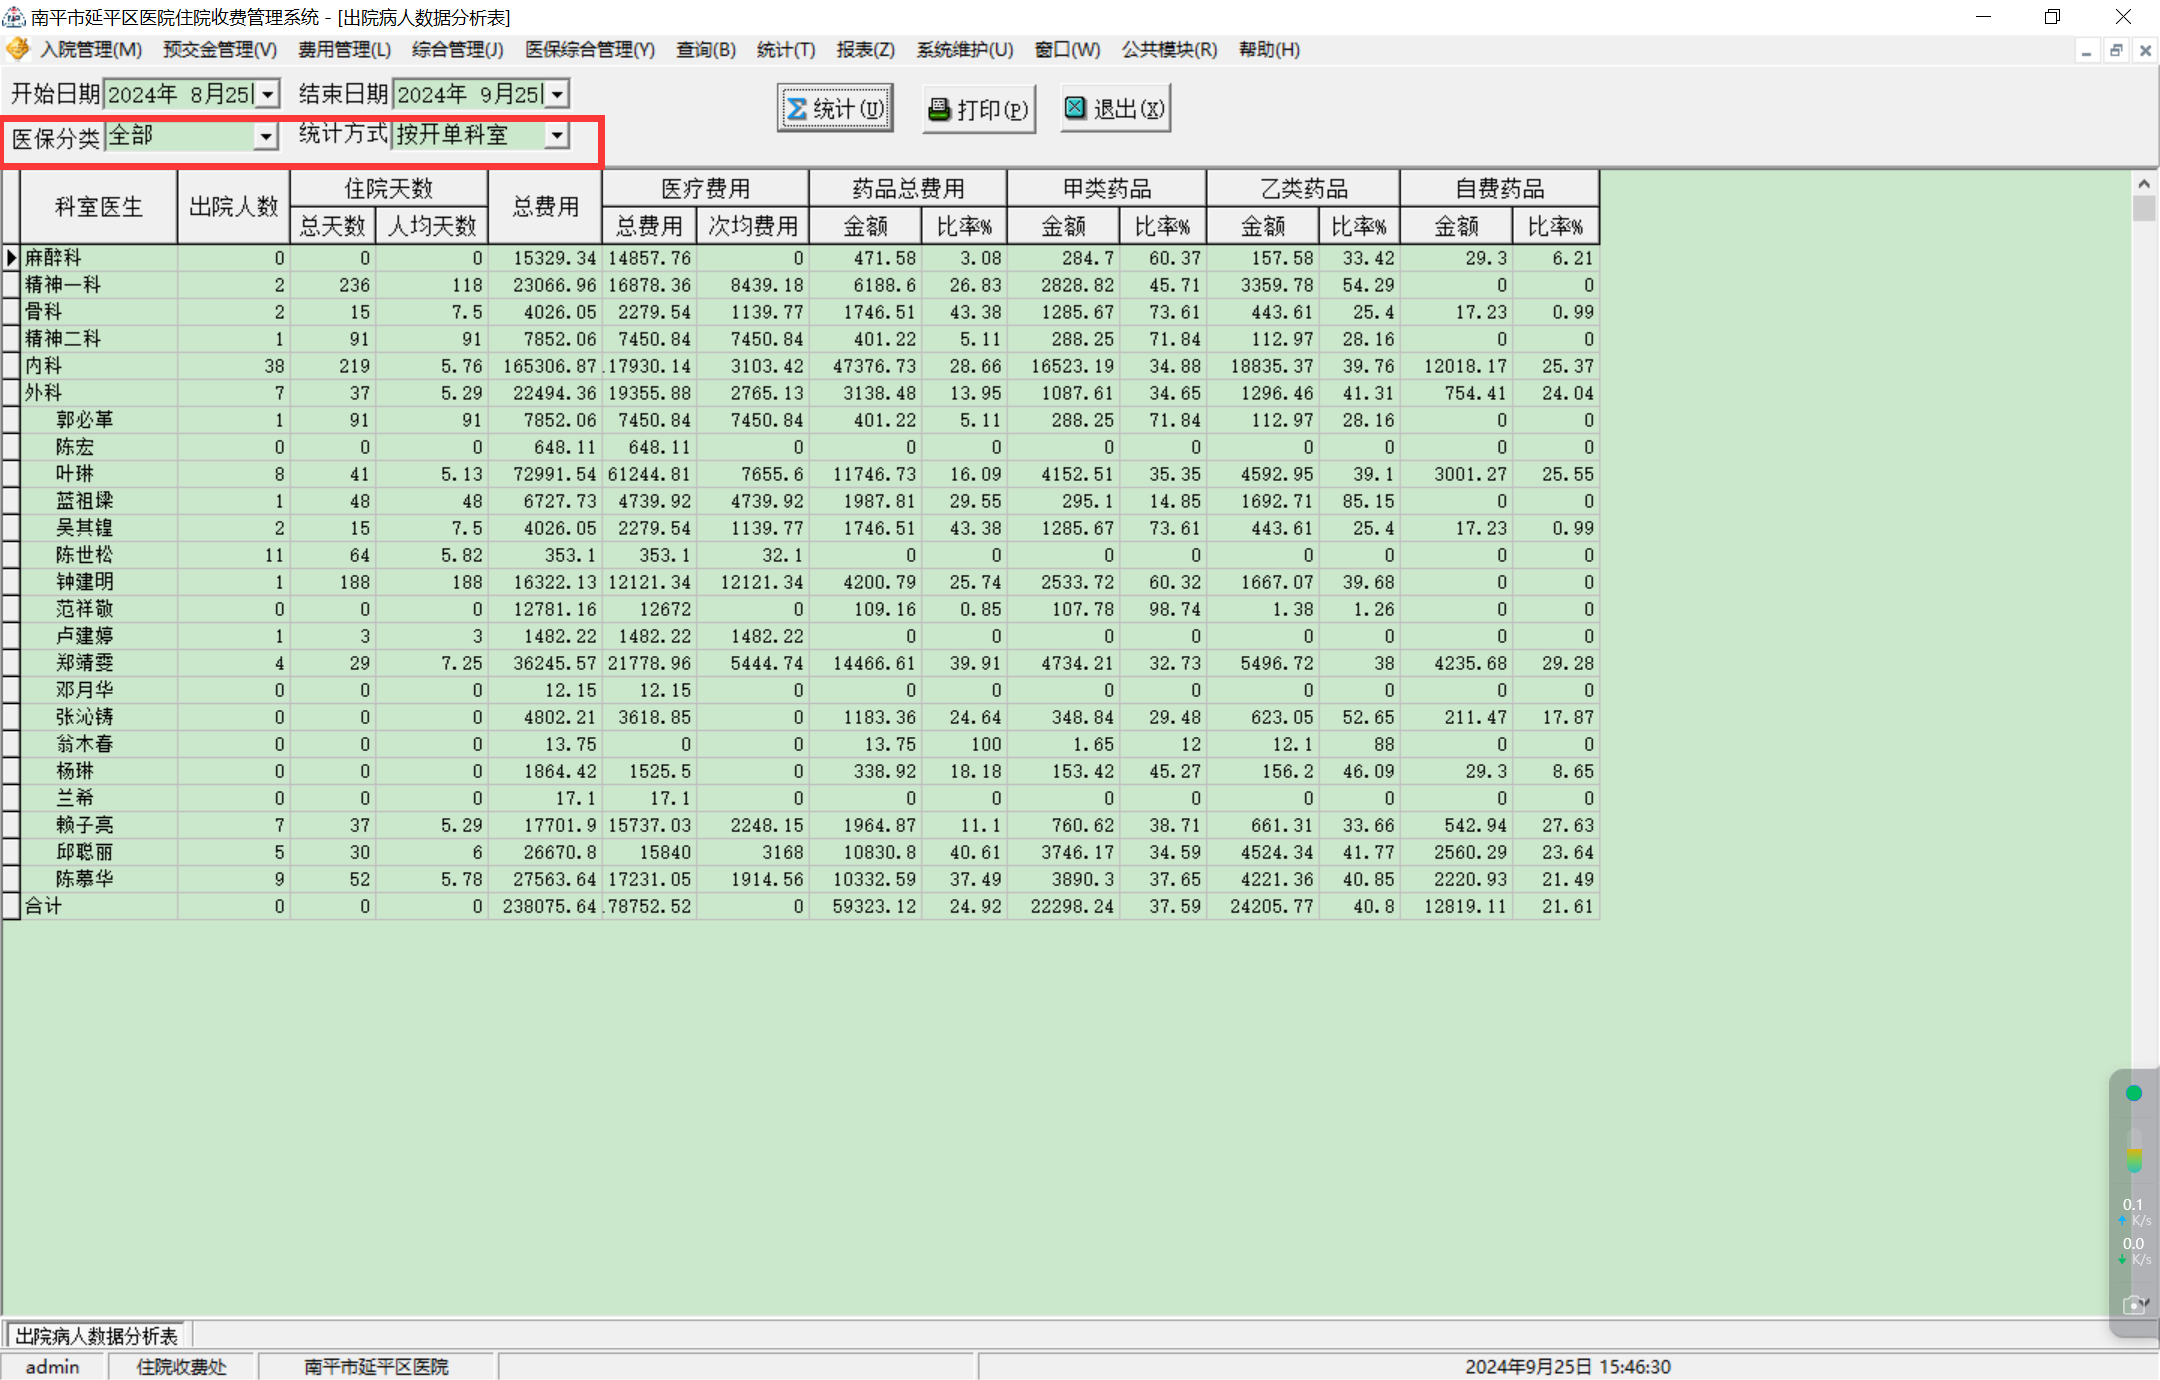This screenshot has width=2160, height=1380.
Task: Select row marker for 合计 row
Action: click(11, 906)
